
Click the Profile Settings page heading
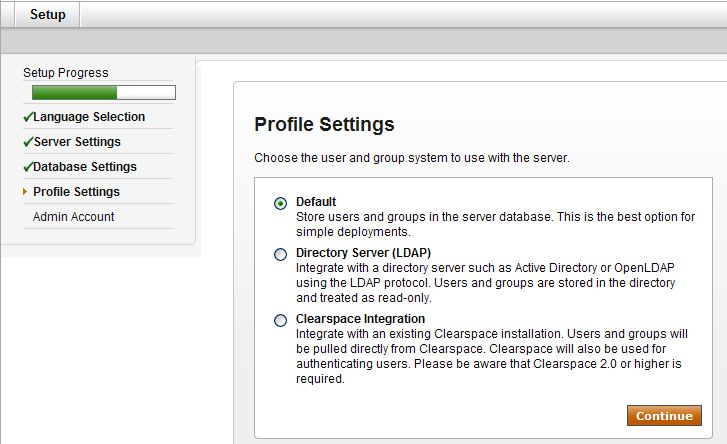[x=324, y=124]
